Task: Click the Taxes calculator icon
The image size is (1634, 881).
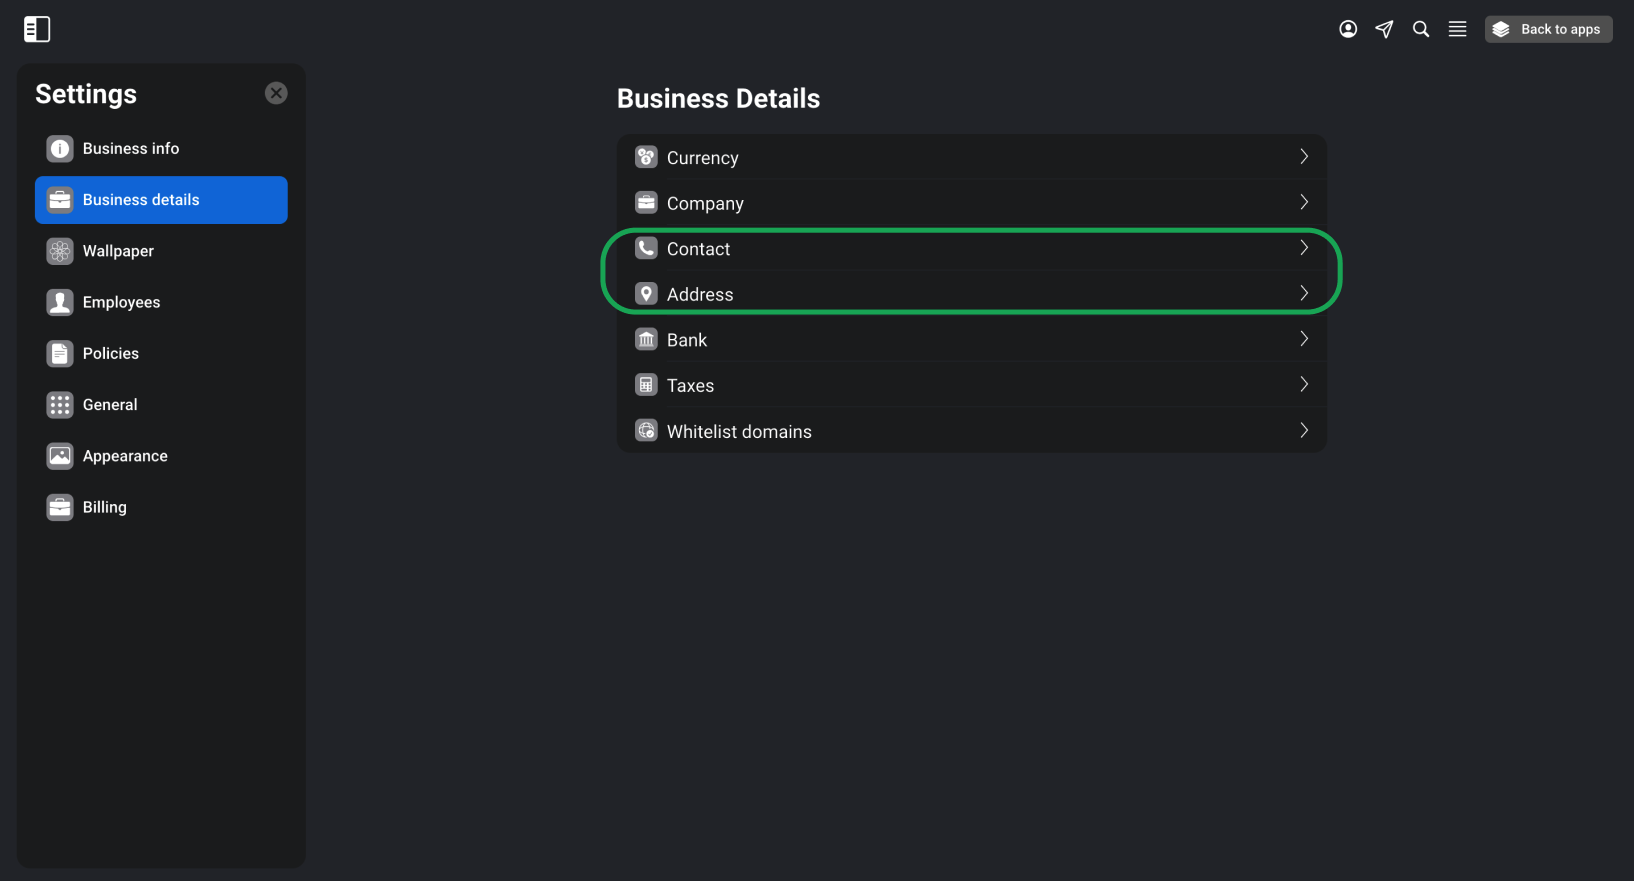Action: (x=647, y=385)
